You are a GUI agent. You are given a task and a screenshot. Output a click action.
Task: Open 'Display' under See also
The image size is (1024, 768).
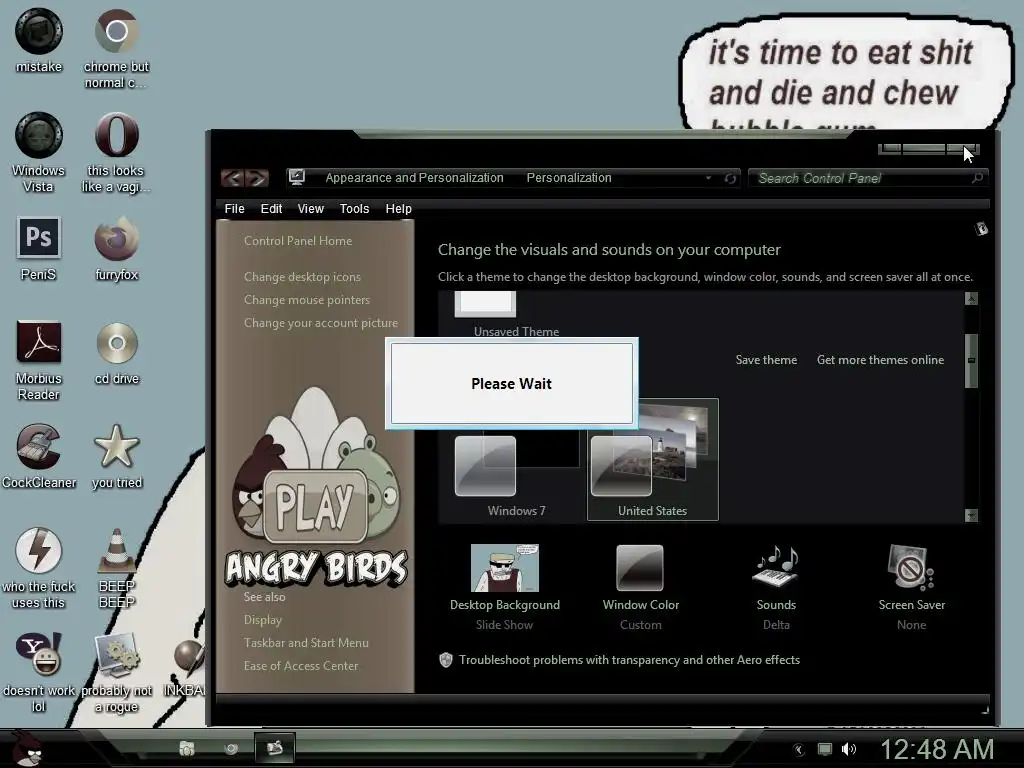[263, 620]
